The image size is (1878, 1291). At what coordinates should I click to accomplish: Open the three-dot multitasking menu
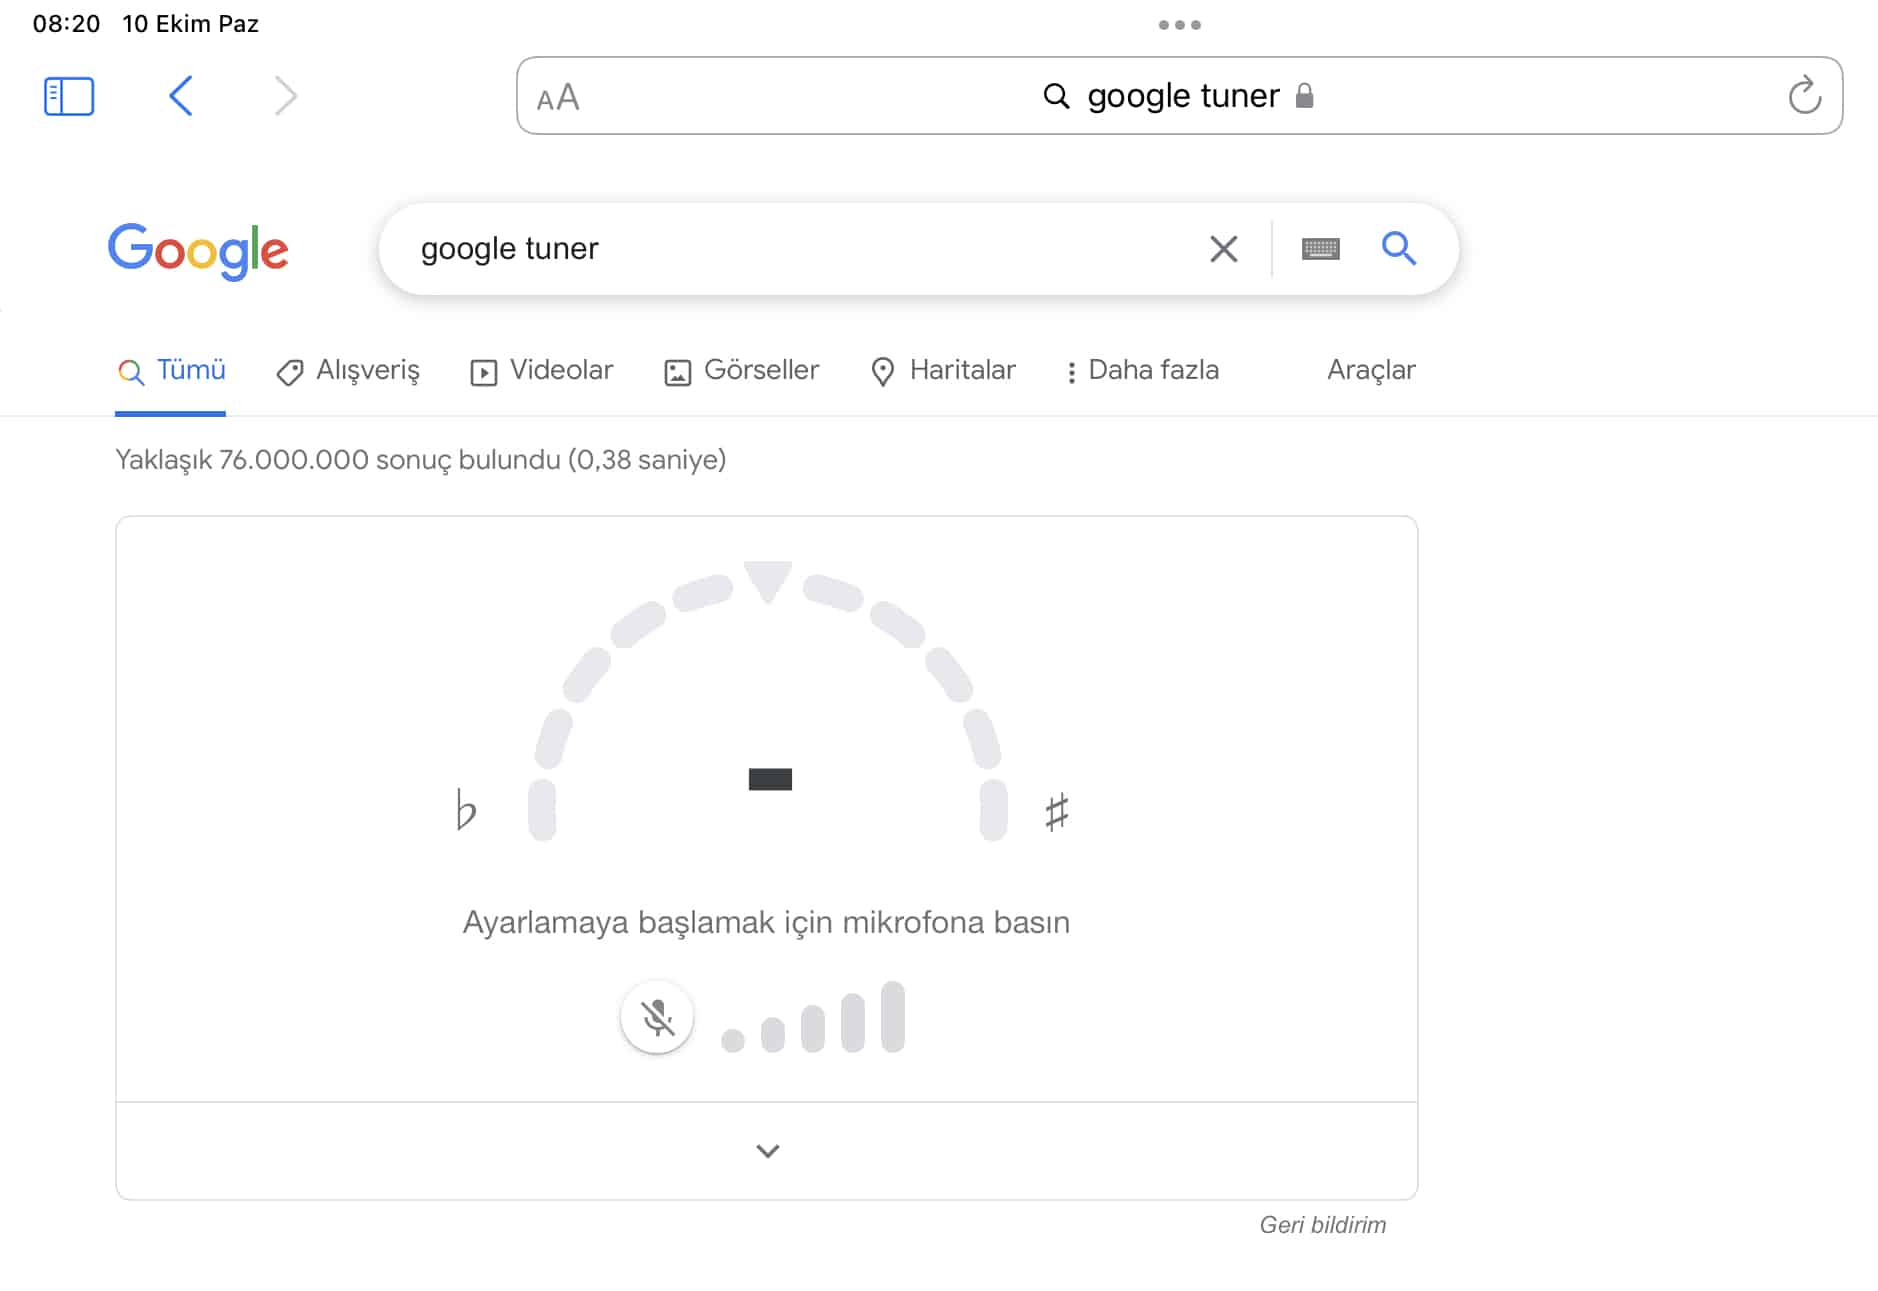point(1179,25)
